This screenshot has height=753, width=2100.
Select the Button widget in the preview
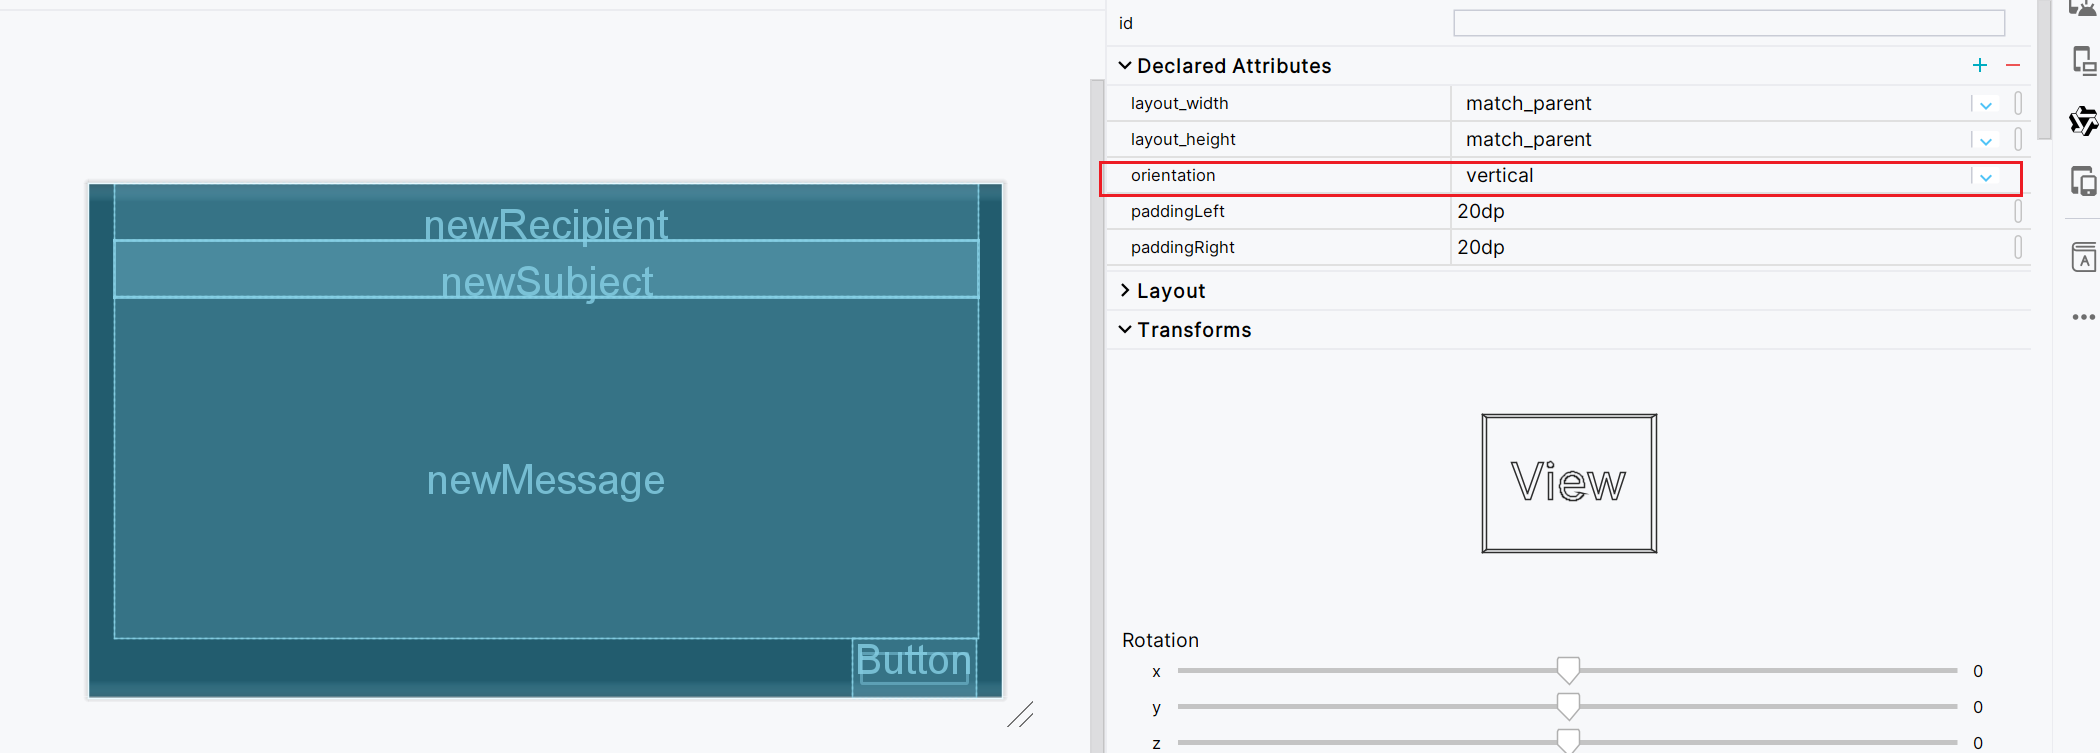[914, 666]
